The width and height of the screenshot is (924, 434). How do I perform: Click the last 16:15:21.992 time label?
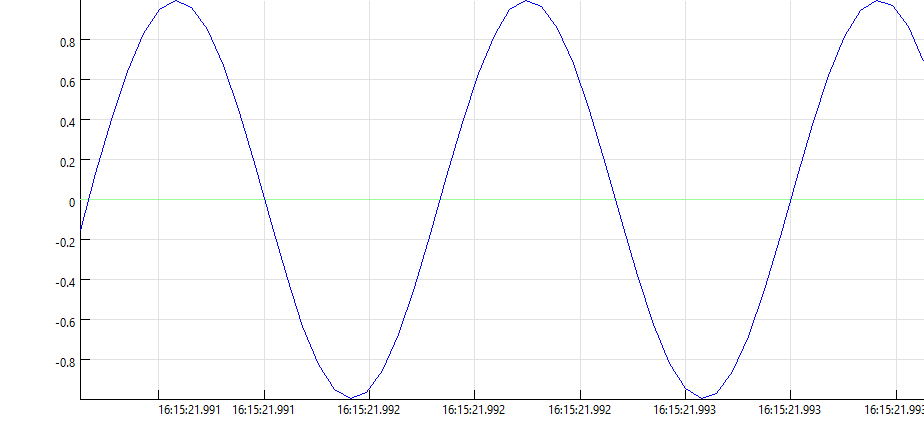[579, 410]
